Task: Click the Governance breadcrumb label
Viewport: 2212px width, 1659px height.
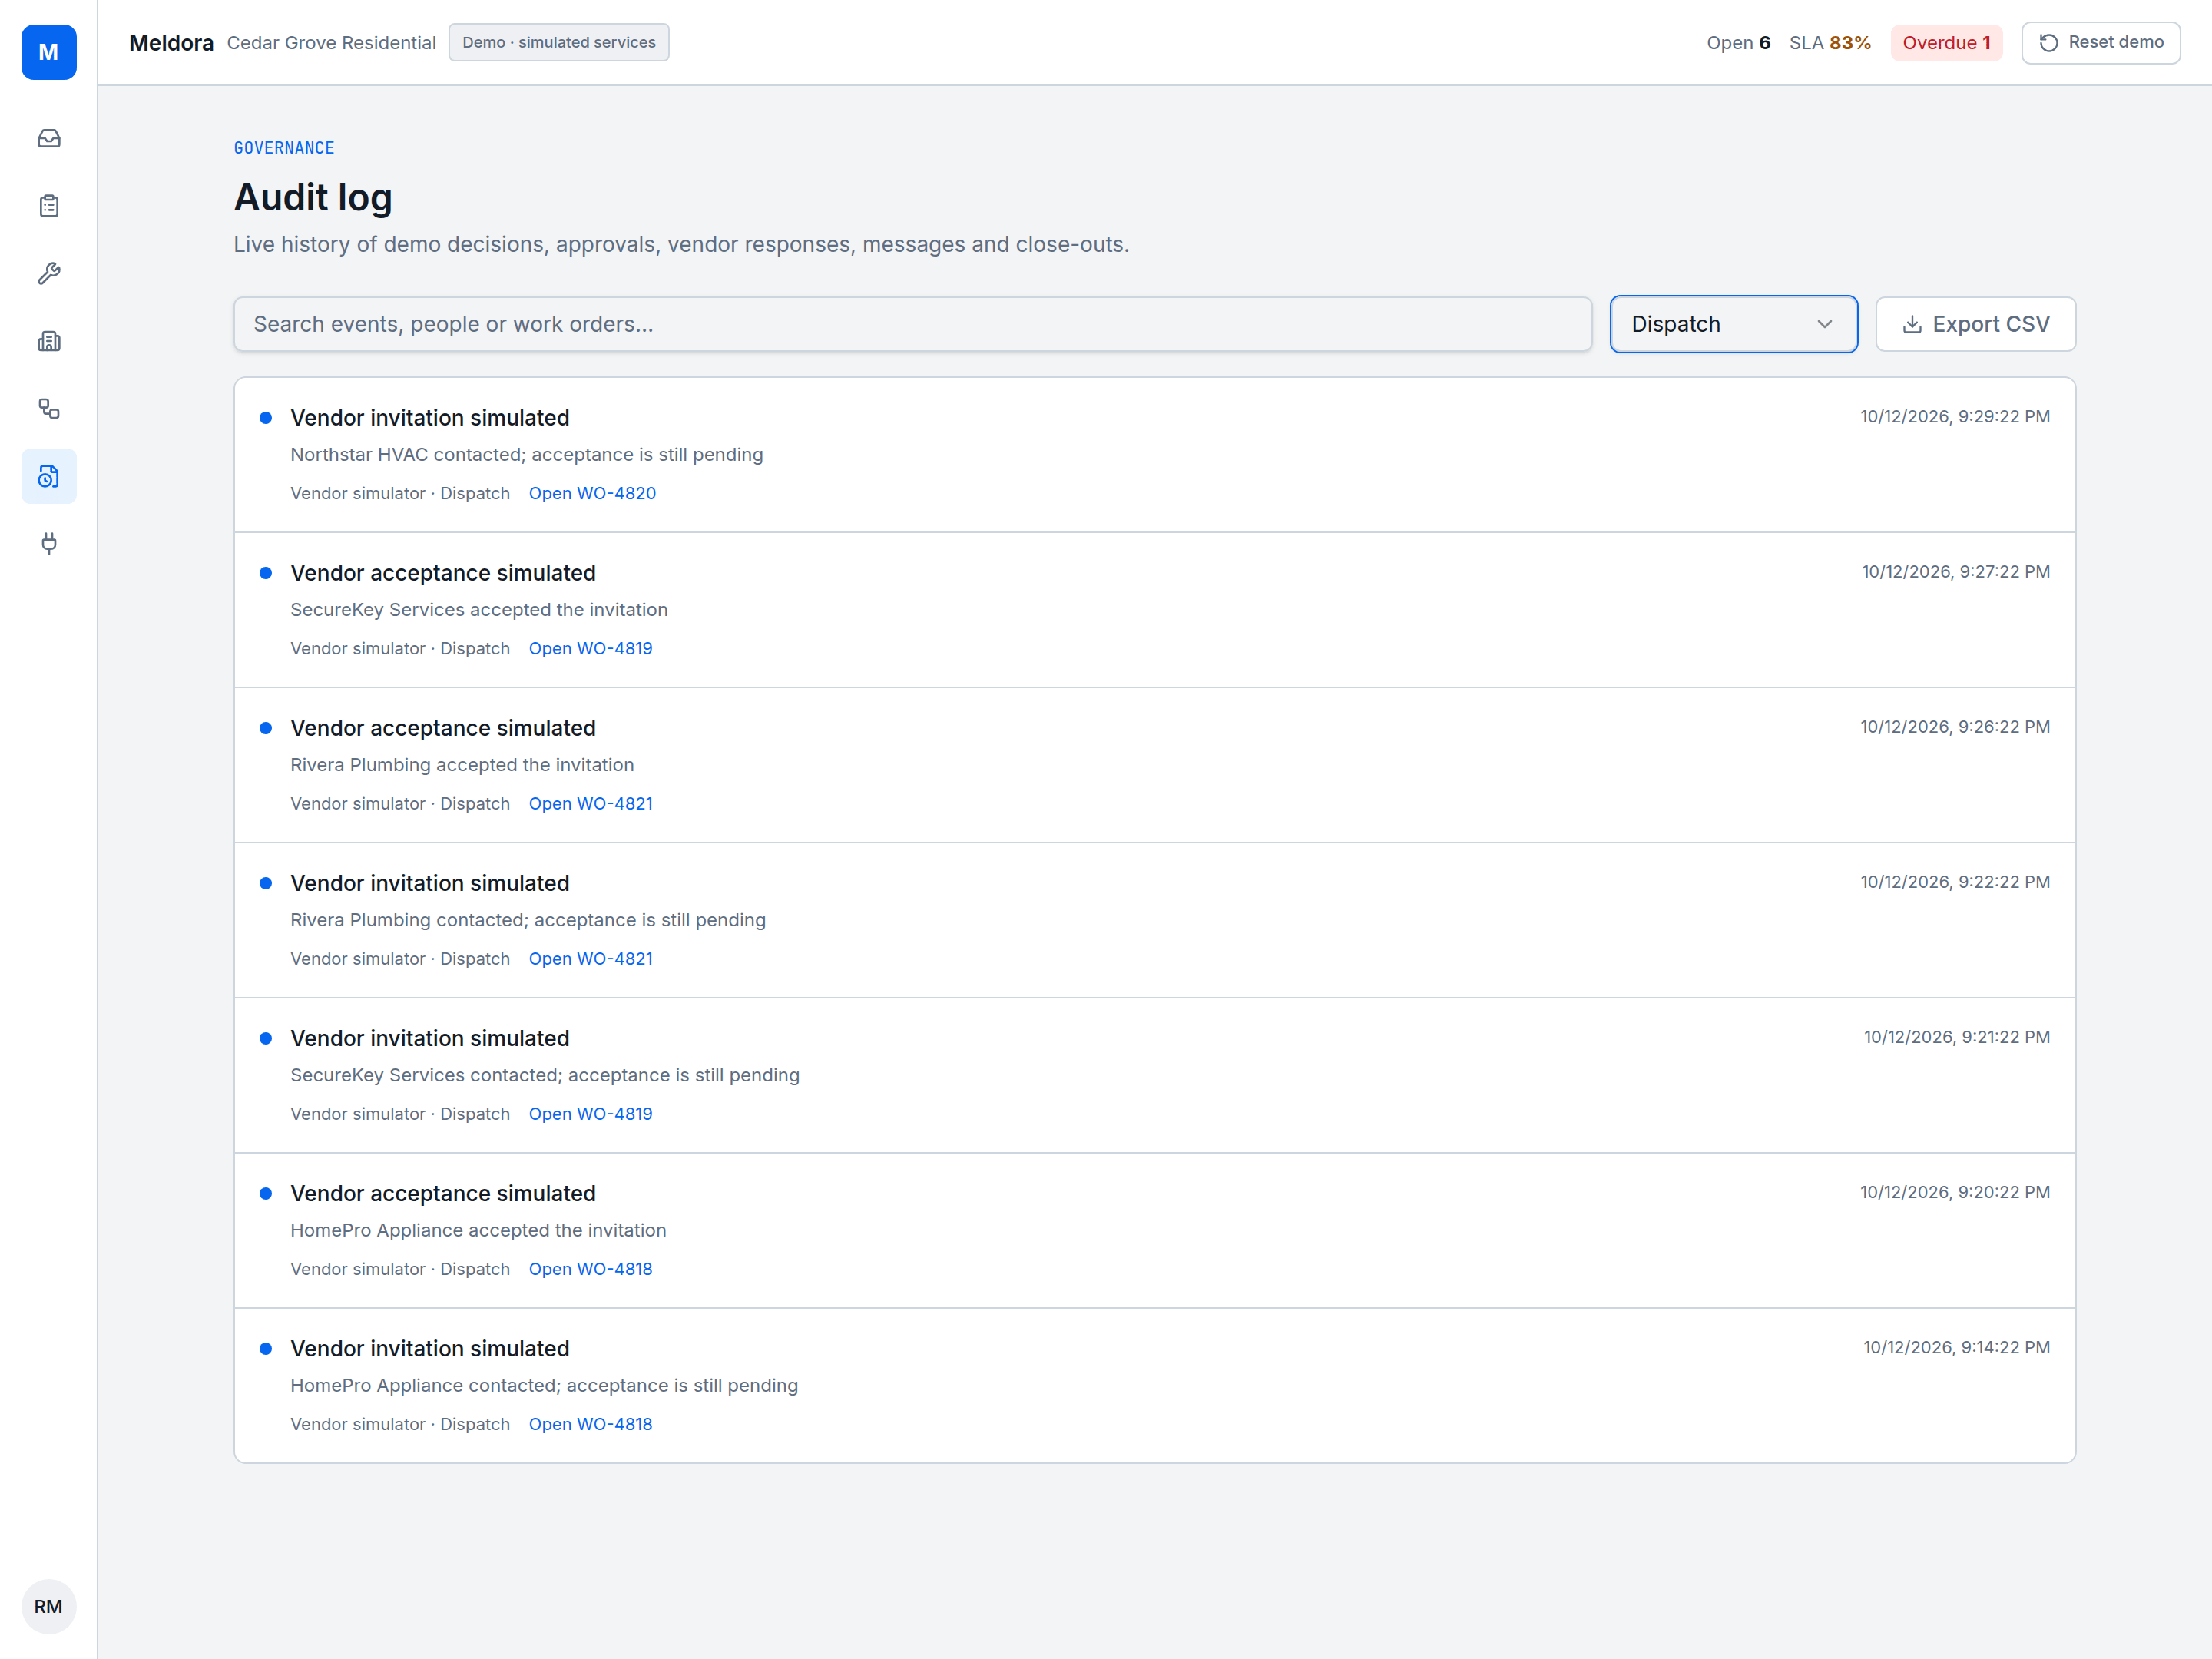Action: (x=284, y=148)
